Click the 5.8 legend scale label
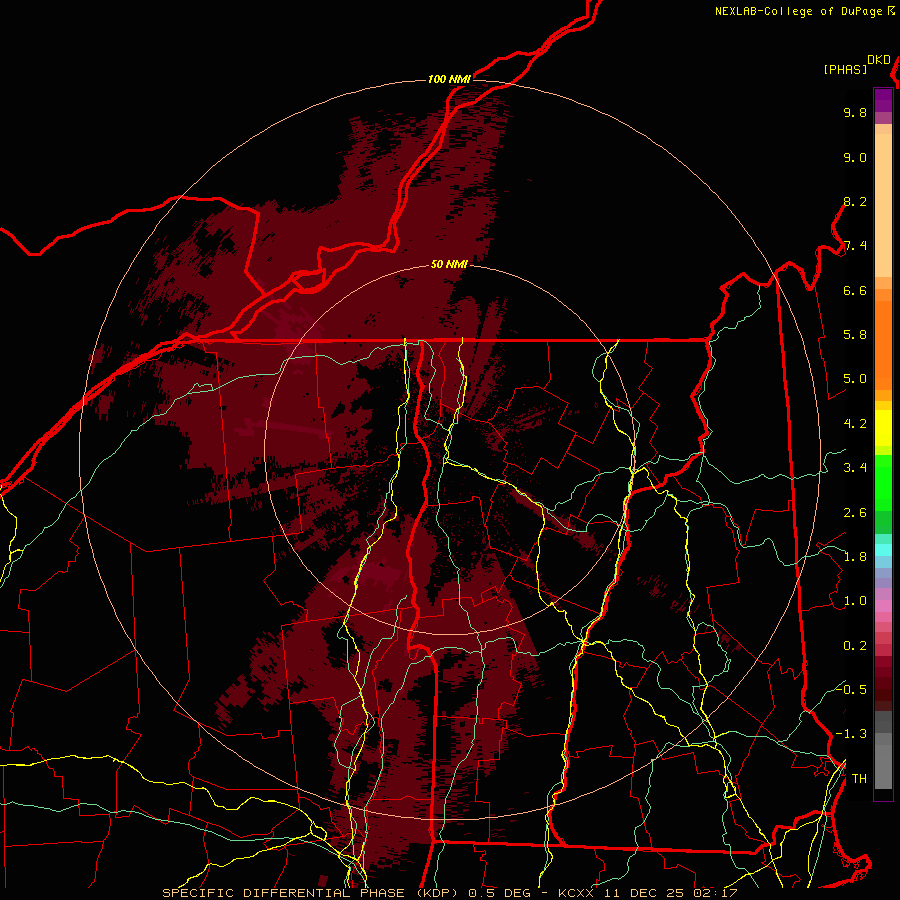 pos(855,335)
